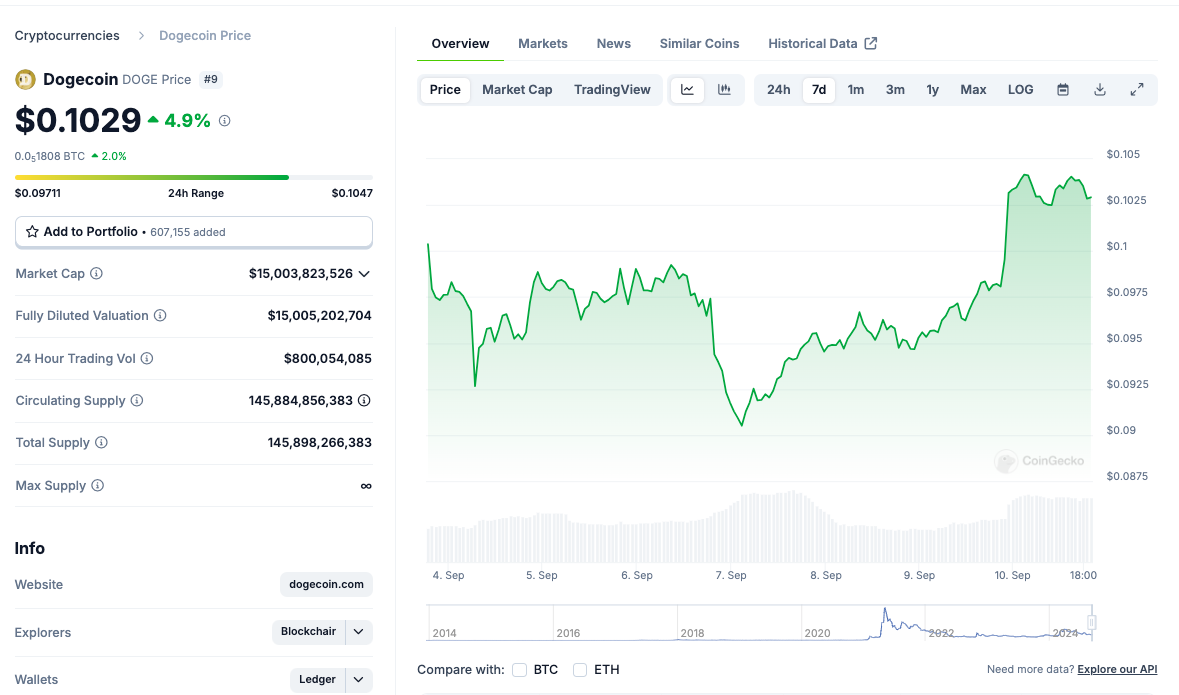
Task: Open the Markets tab
Action: click(543, 44)
